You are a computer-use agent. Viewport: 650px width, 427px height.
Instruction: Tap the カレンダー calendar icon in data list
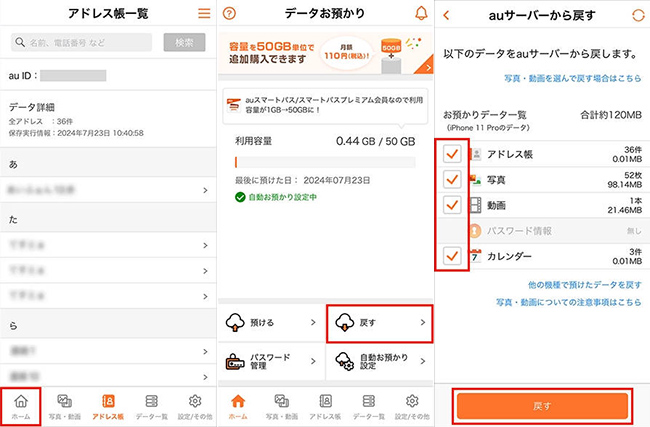coord(475,256)
